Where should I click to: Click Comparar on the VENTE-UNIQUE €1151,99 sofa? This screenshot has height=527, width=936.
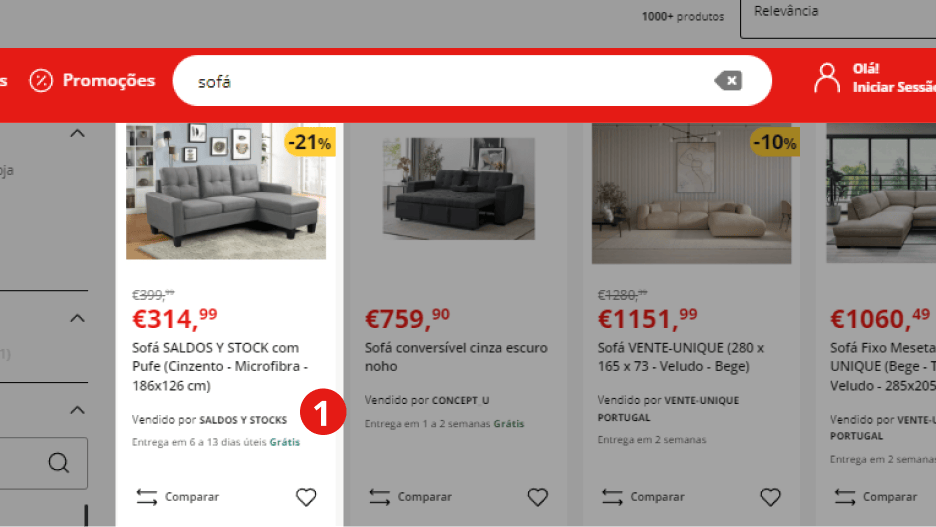[657, 497]
